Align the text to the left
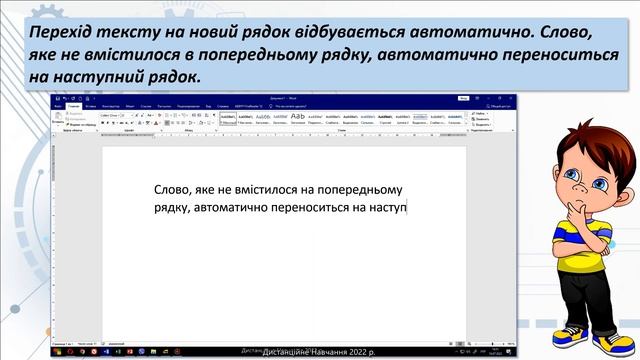This screenshot has height=360, width=640. (x=167, y=123)
